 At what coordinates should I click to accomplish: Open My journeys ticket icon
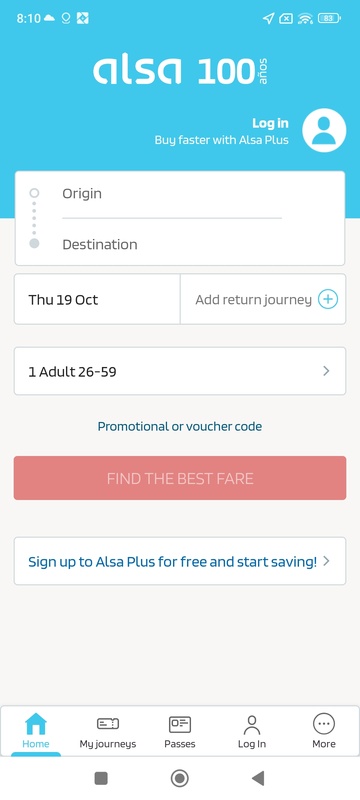[x=108, y=723]
